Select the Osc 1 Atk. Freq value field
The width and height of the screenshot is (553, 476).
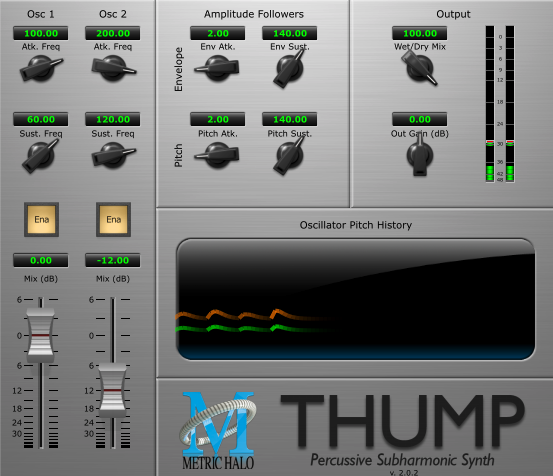click(x=41, y=33)
